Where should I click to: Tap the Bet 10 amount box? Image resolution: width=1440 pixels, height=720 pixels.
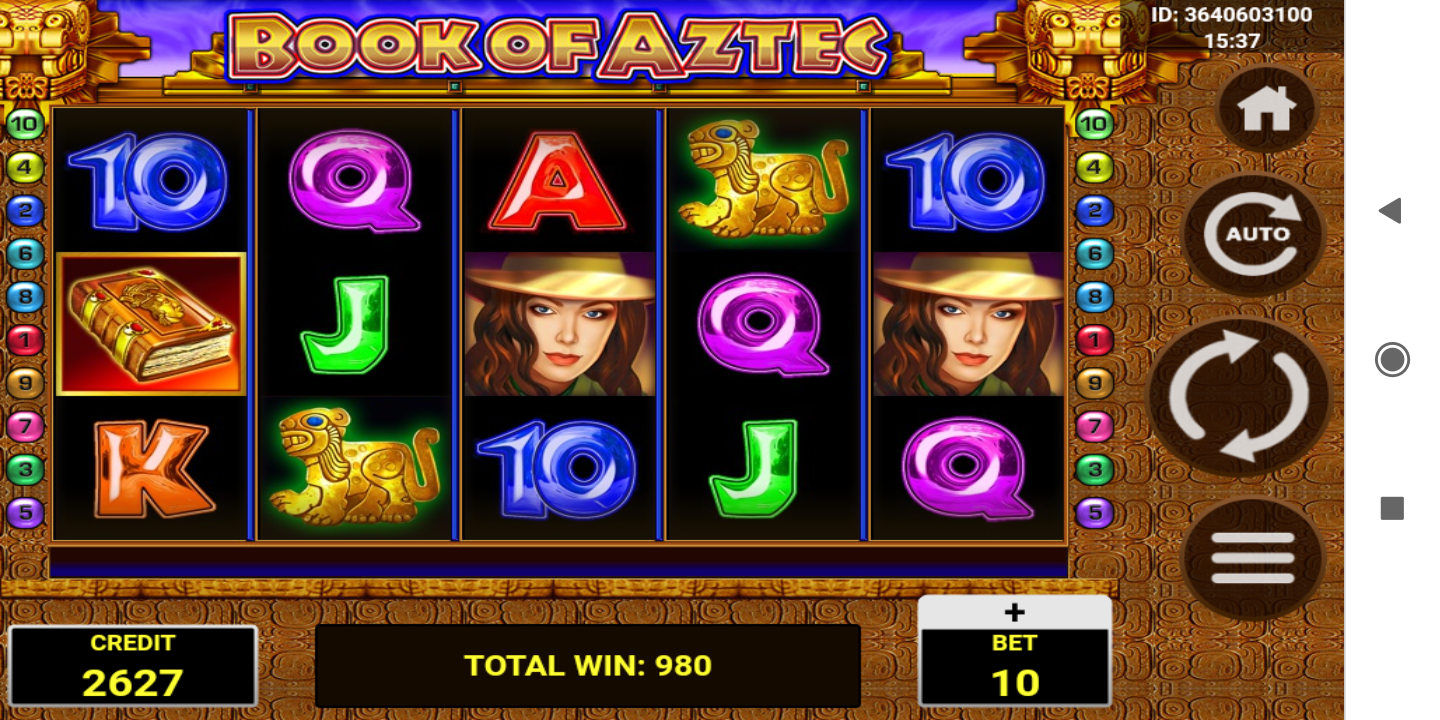(1014, 667)
